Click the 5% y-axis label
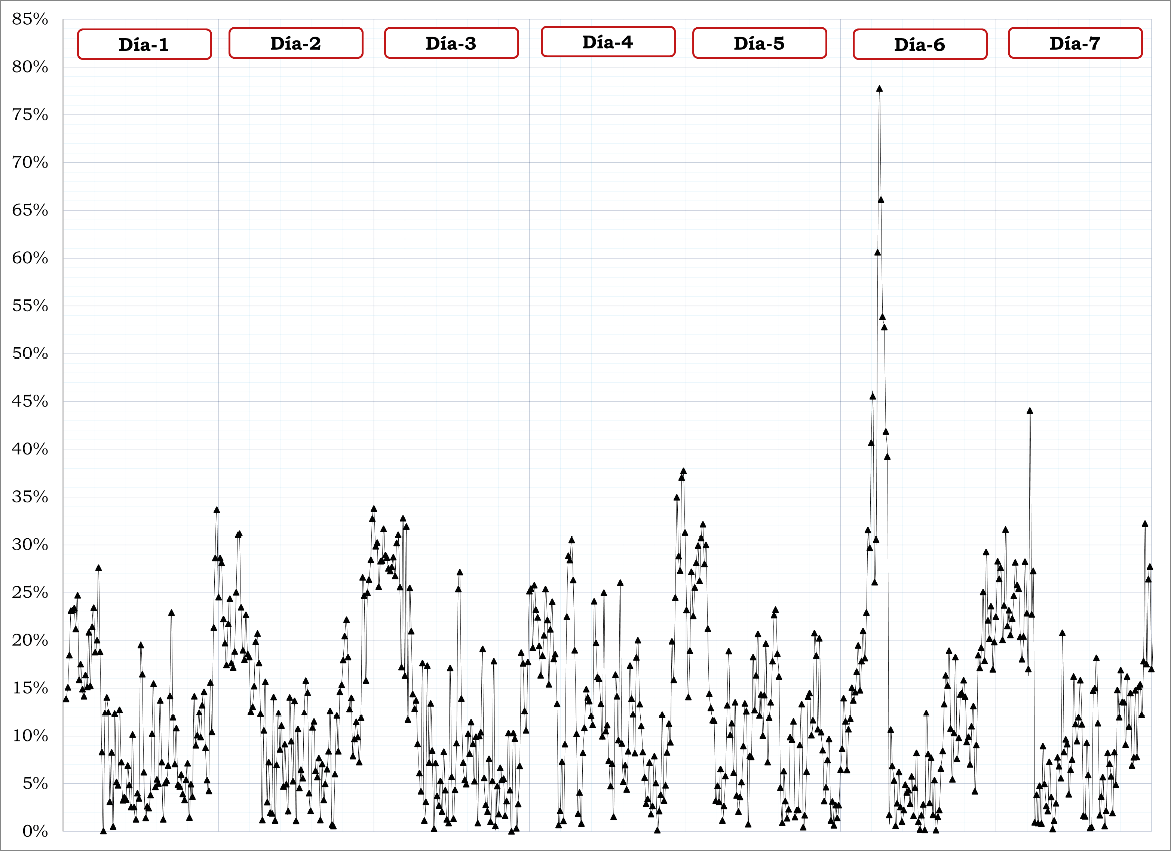 pyautogui.click(x=34, y=783)
